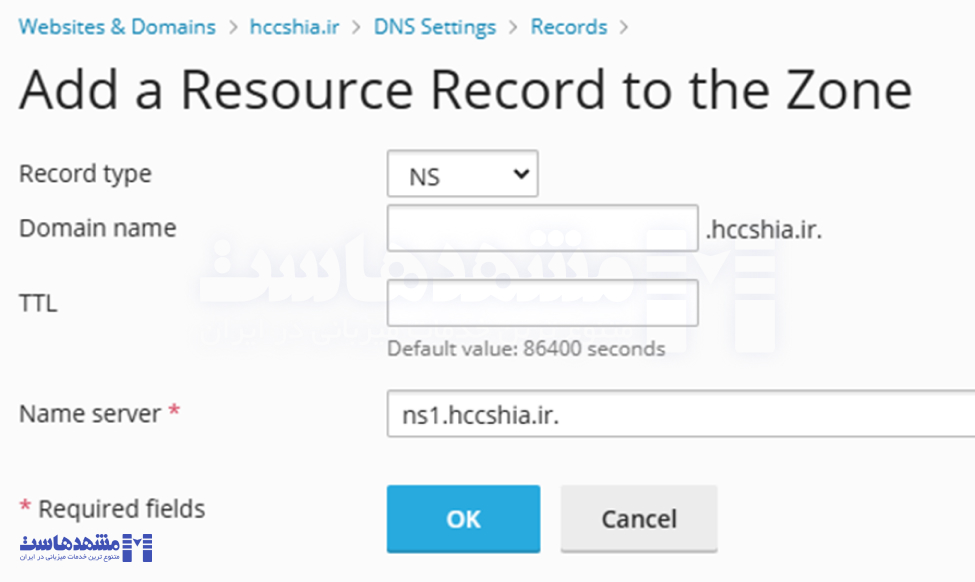
Task: Expand the record type combo box arrow
Action: (521, 173)
